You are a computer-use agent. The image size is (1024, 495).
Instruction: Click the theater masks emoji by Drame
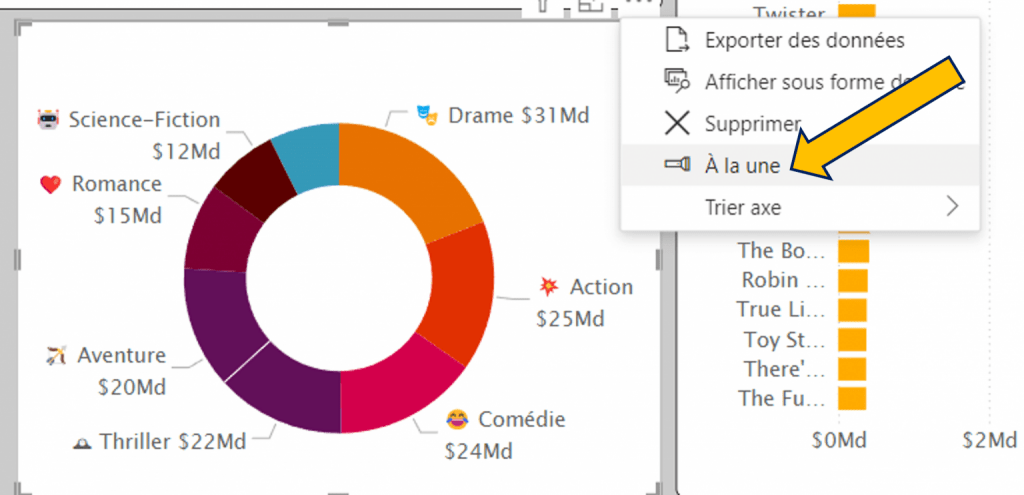tap(427, 116)
